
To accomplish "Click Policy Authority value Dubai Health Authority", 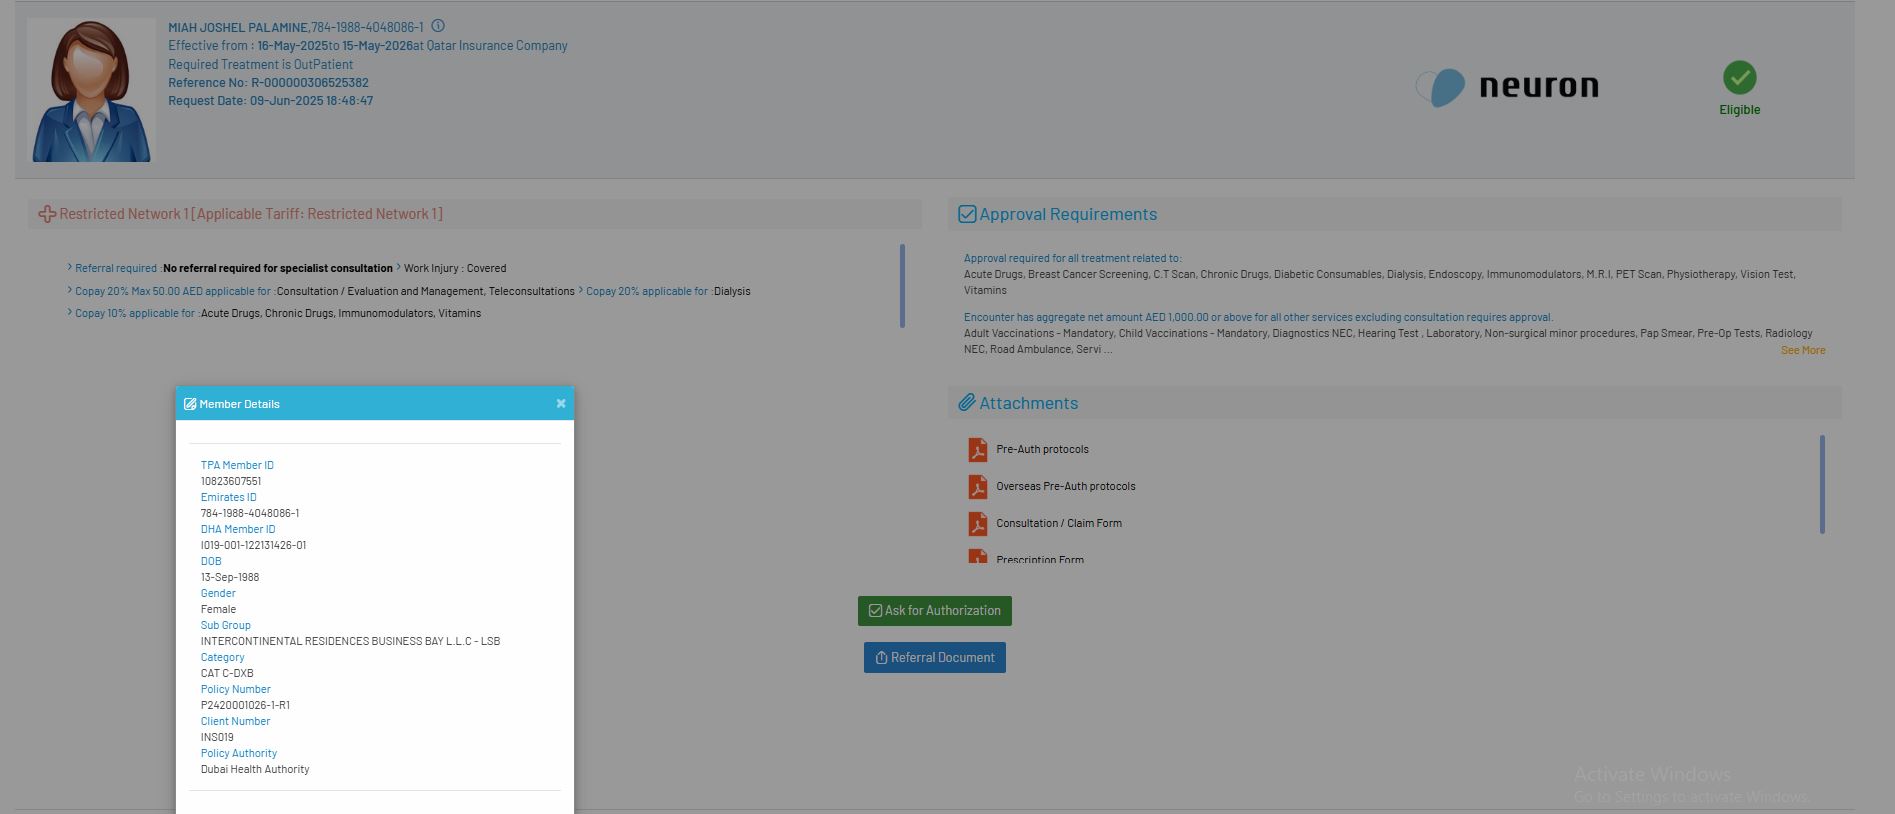I will point(255,769).
